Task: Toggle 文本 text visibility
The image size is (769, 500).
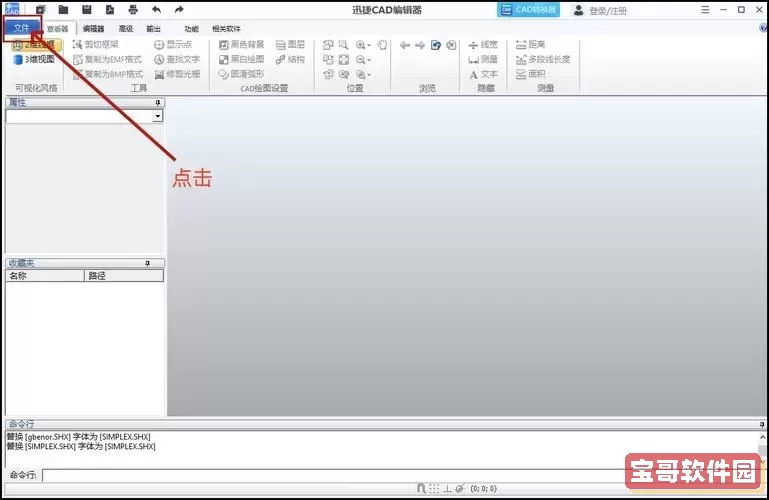Action: pyautogui.click(x=483, y=74)
